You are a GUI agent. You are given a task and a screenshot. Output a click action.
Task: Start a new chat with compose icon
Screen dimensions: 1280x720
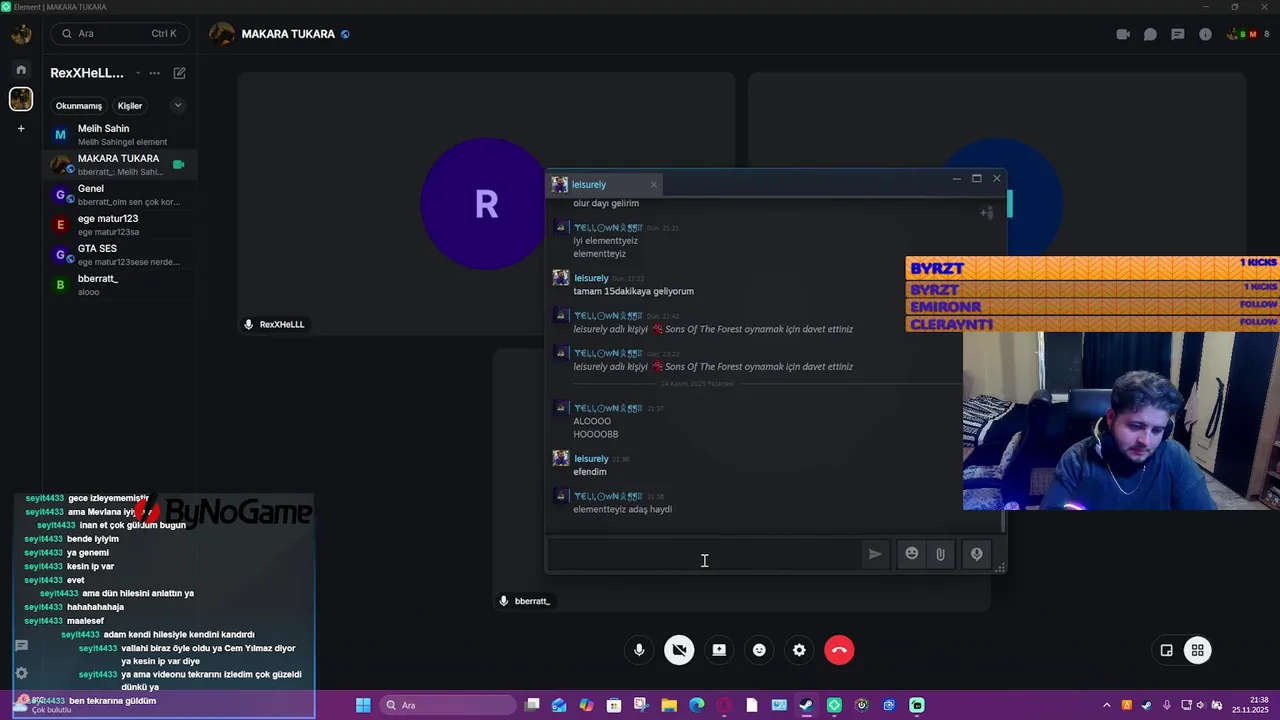pyautogui.click(x=180, y=73)
